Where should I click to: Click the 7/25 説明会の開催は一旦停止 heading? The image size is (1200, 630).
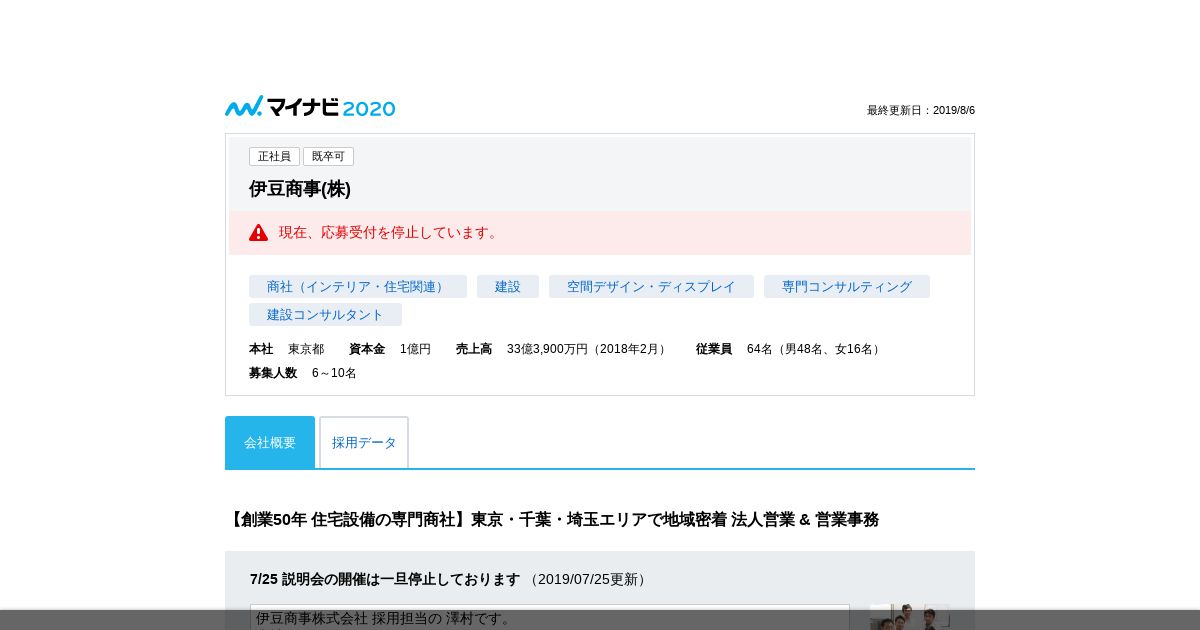(385, 579)
